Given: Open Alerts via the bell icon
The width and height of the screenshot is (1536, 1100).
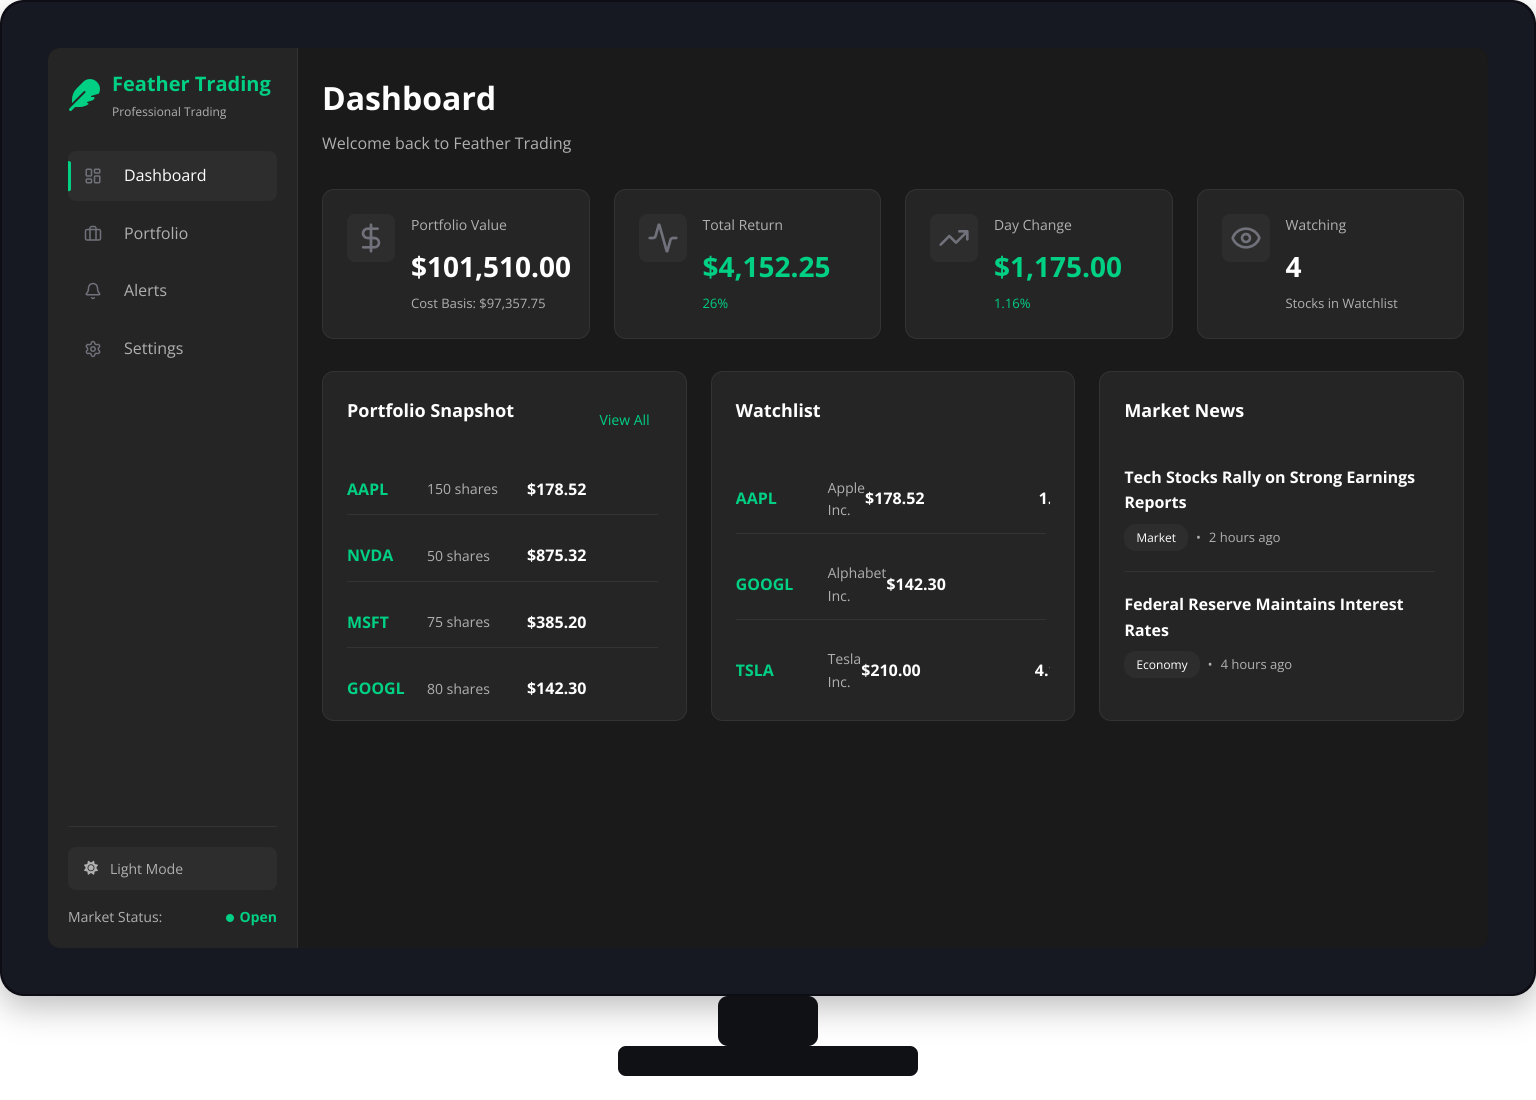Looking at the screenshot, I should (93, 290).
